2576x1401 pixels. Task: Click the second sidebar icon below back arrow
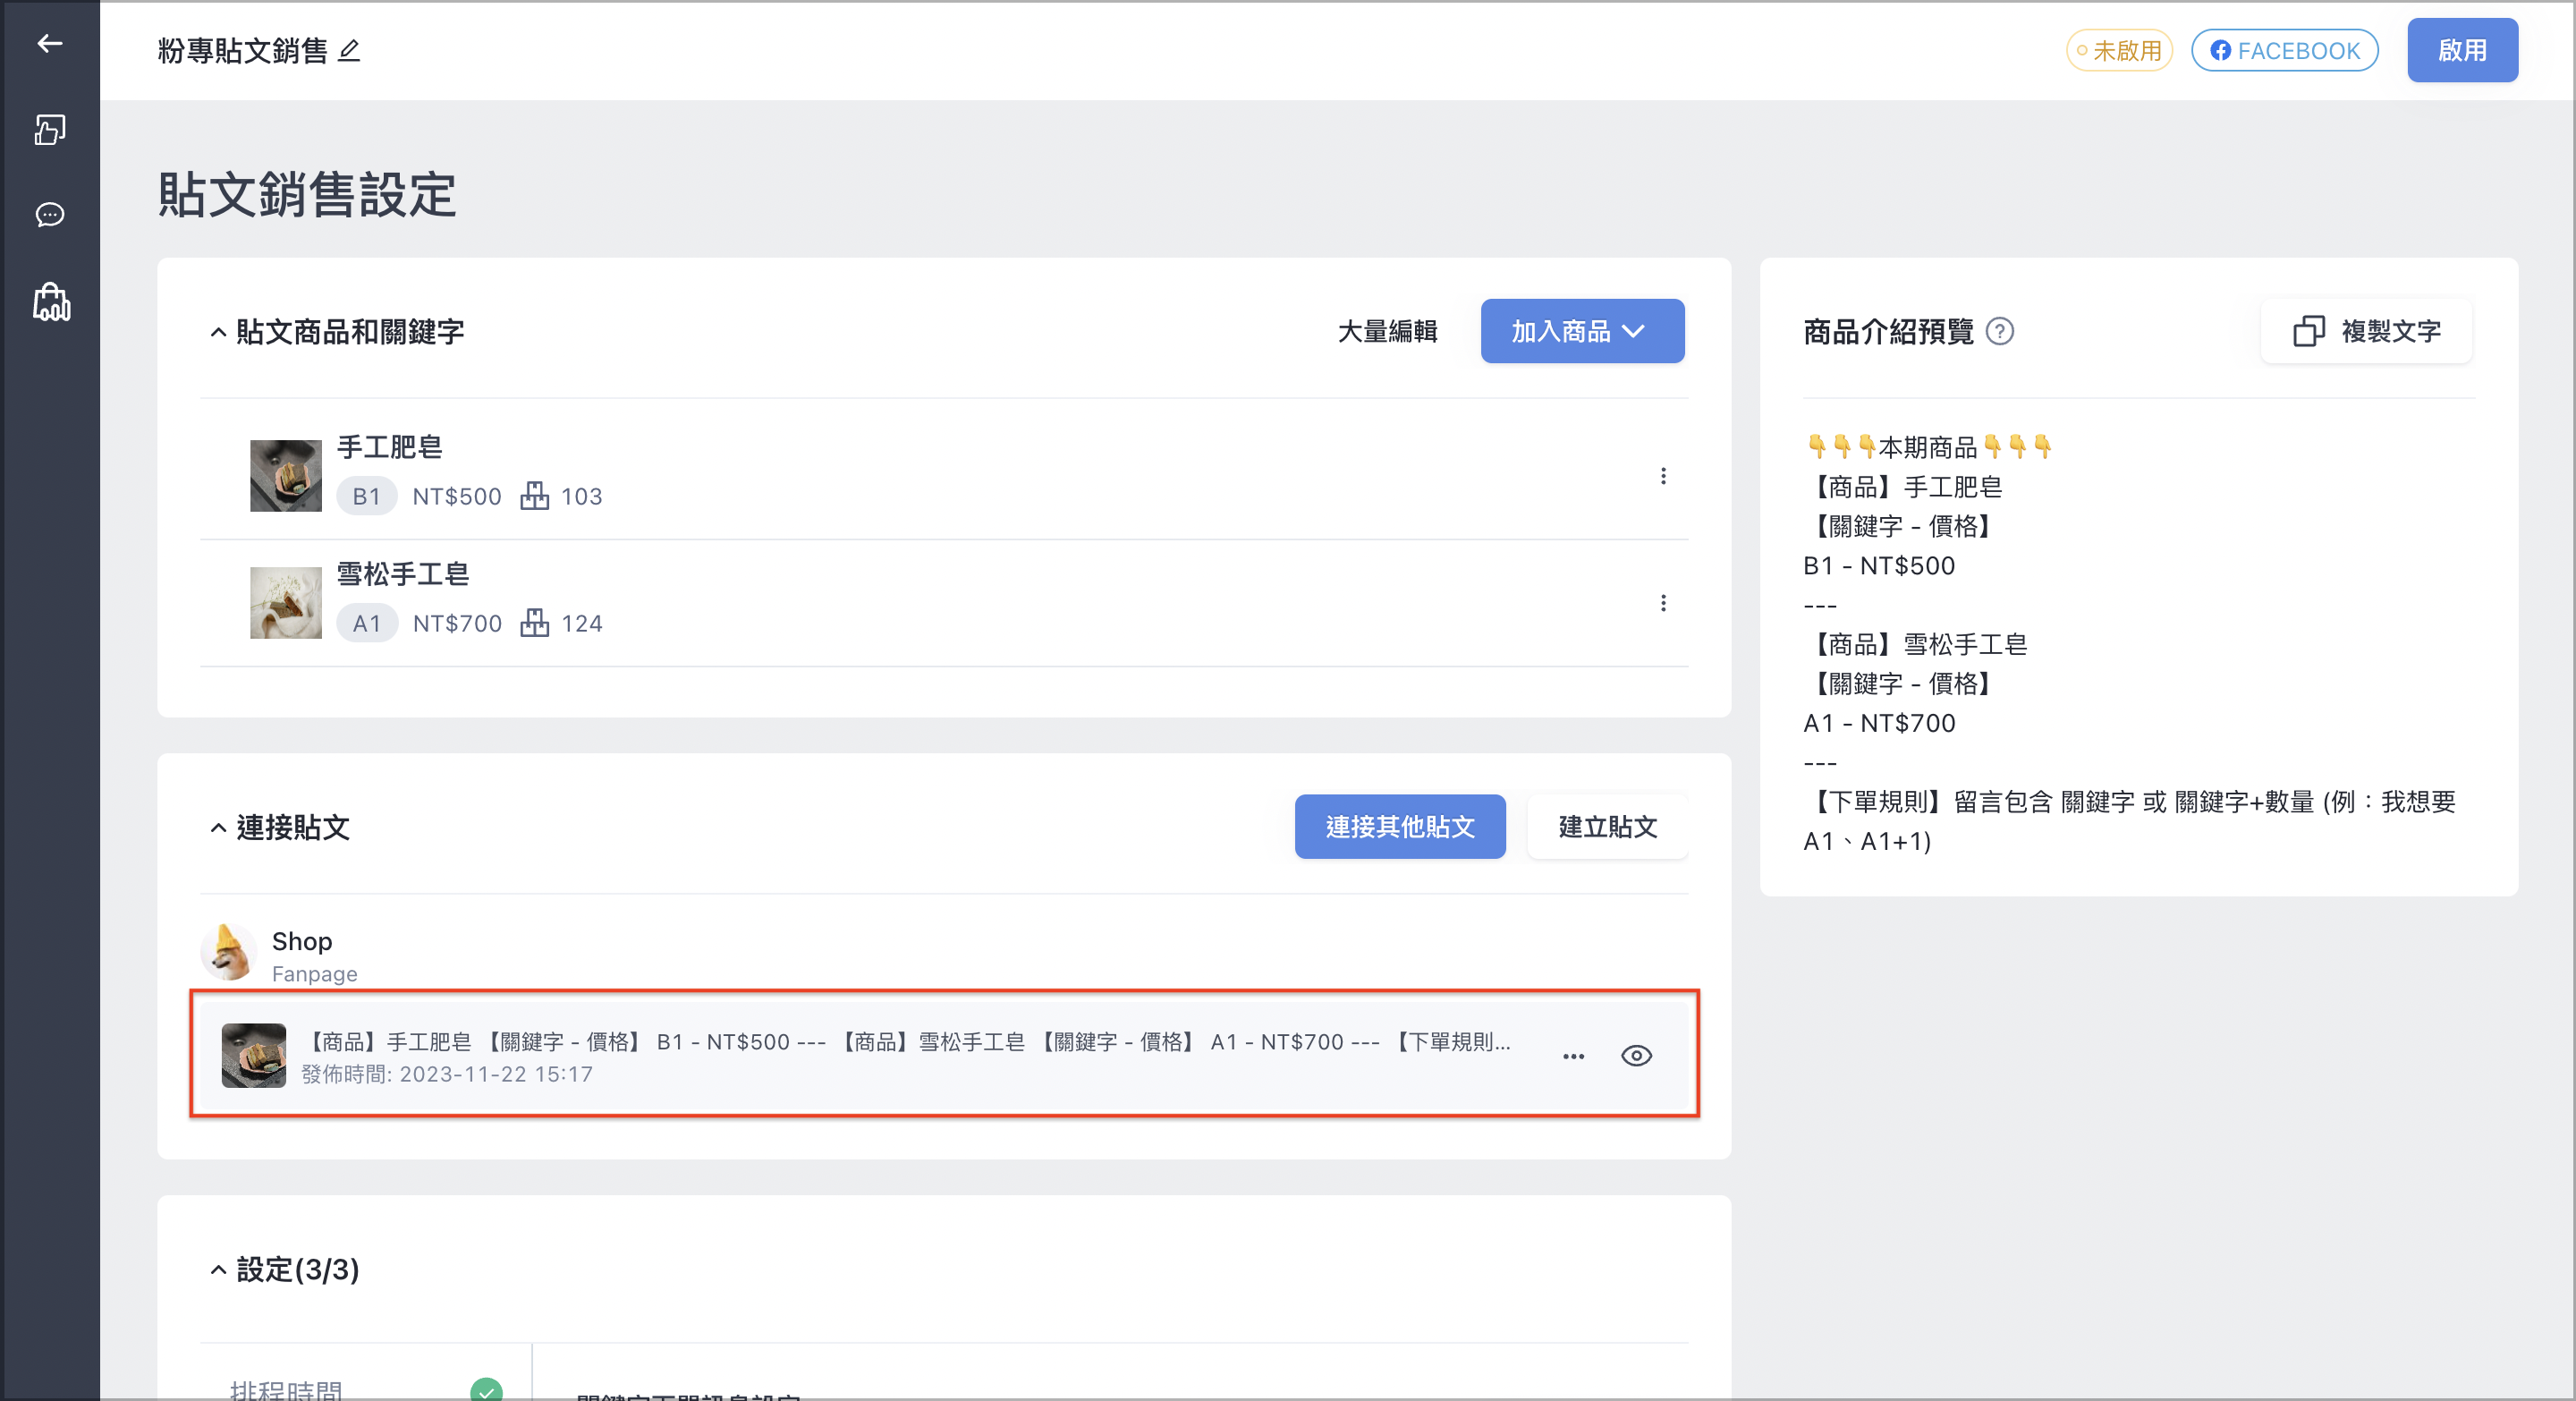(50, 129)
